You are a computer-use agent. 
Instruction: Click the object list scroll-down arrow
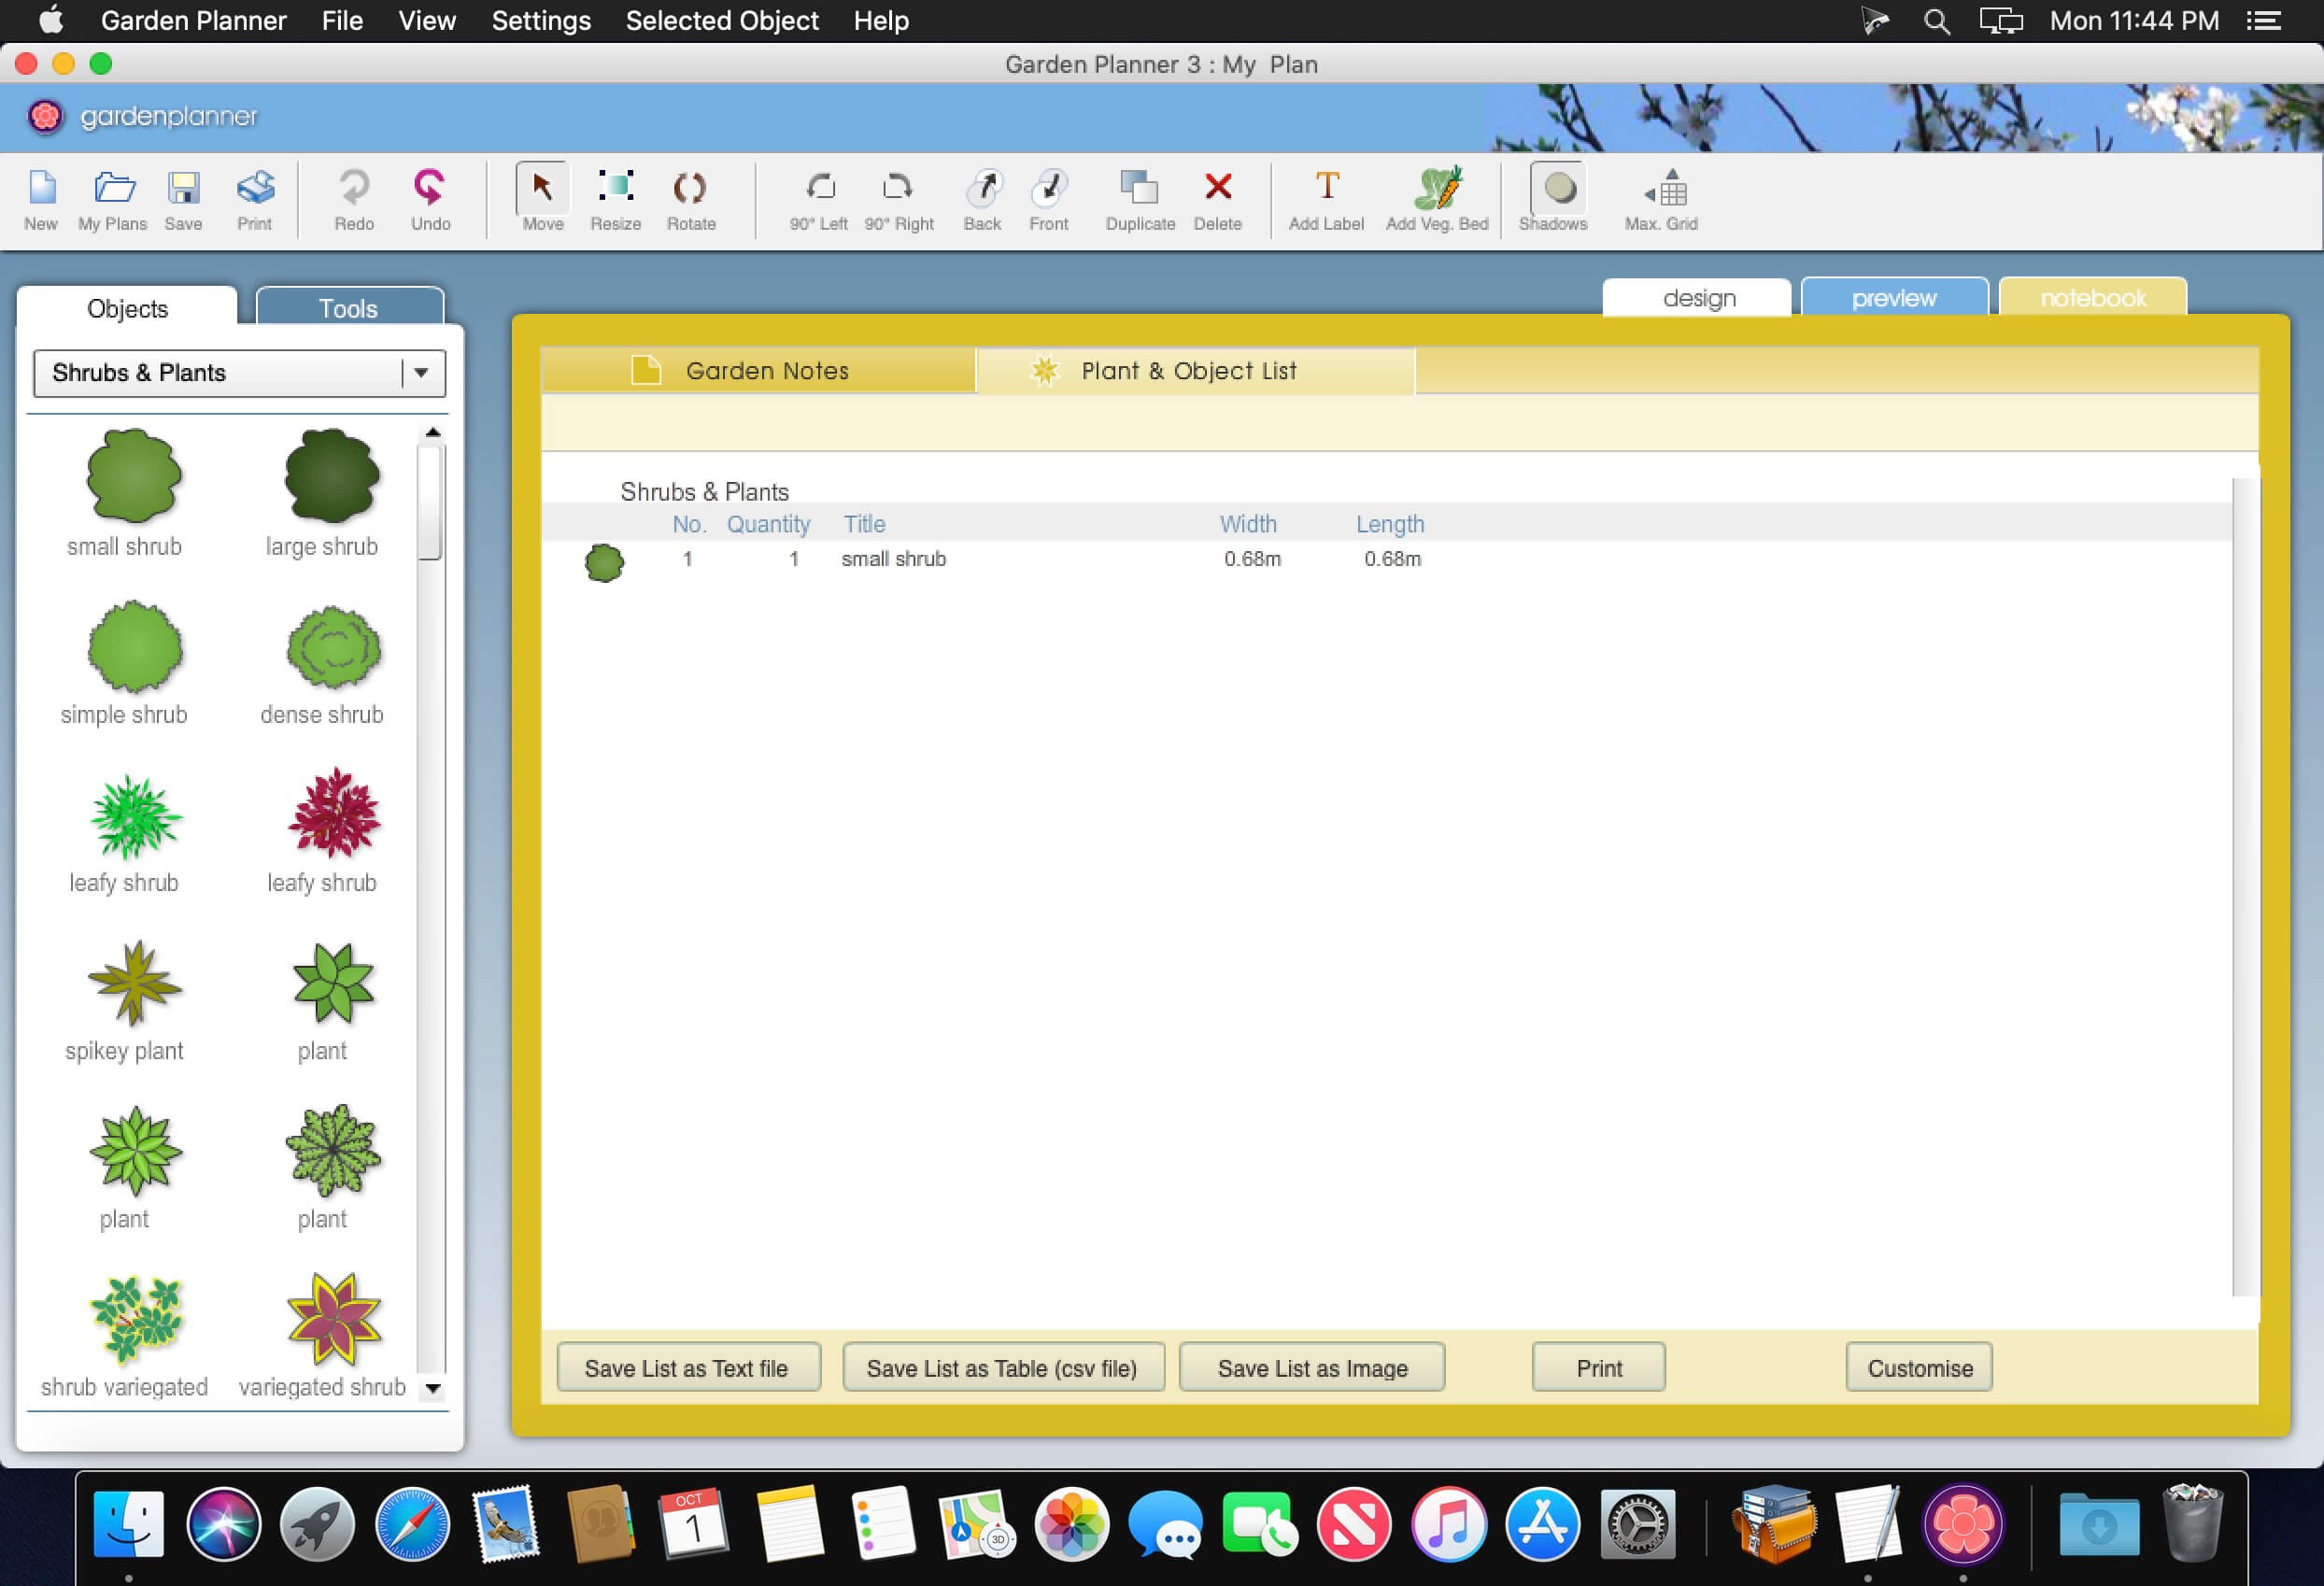tap(433, 1388)
